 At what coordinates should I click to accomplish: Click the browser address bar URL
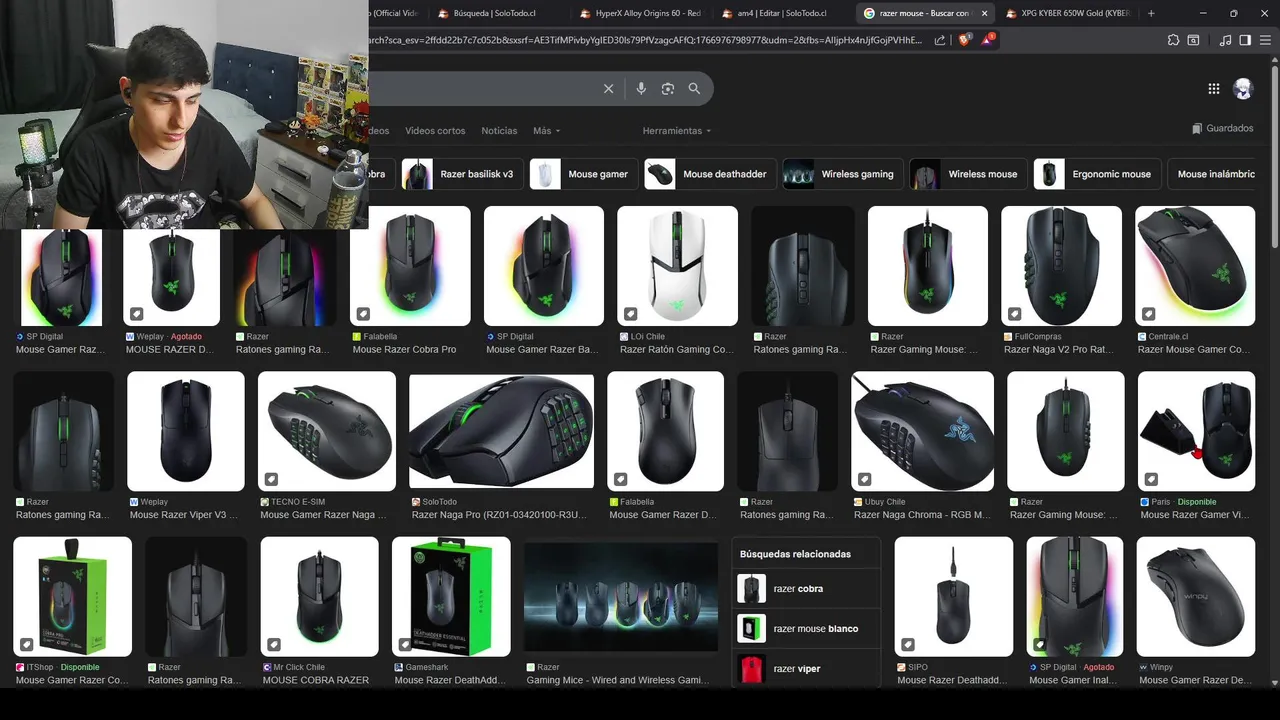coord(646,40)
